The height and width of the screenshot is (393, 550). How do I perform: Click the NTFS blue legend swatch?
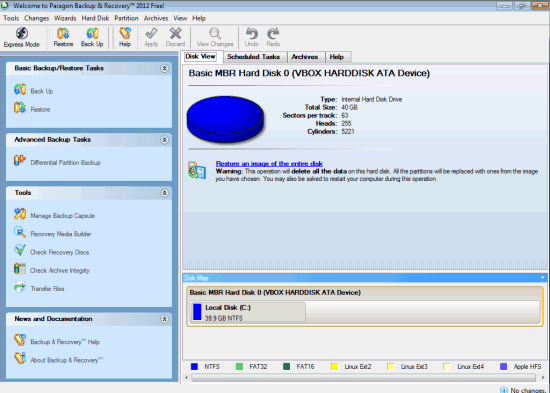pyautogui.click(x=194, y=367)
